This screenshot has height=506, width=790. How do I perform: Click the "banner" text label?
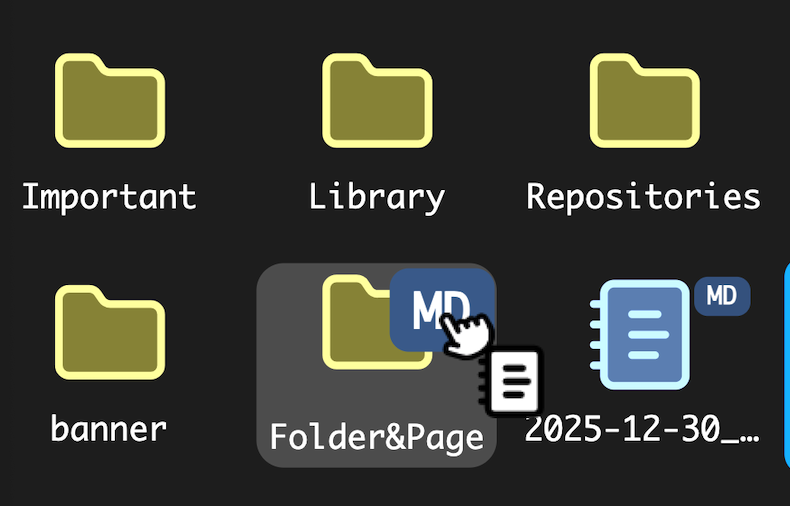[x=108, y=428]
